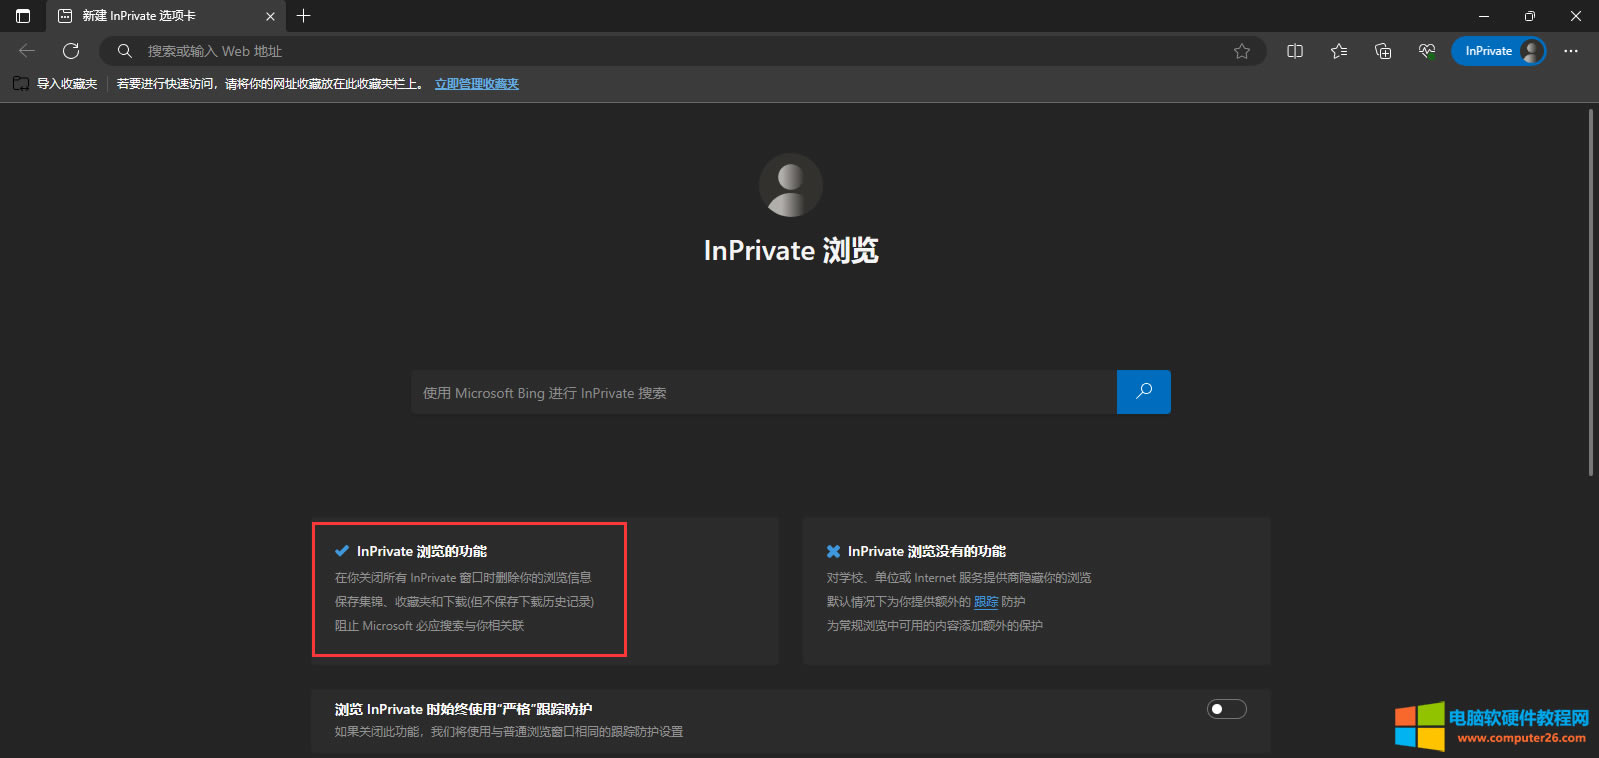Click the blue search button
1599x758 pixels.
coord(1144,392)
